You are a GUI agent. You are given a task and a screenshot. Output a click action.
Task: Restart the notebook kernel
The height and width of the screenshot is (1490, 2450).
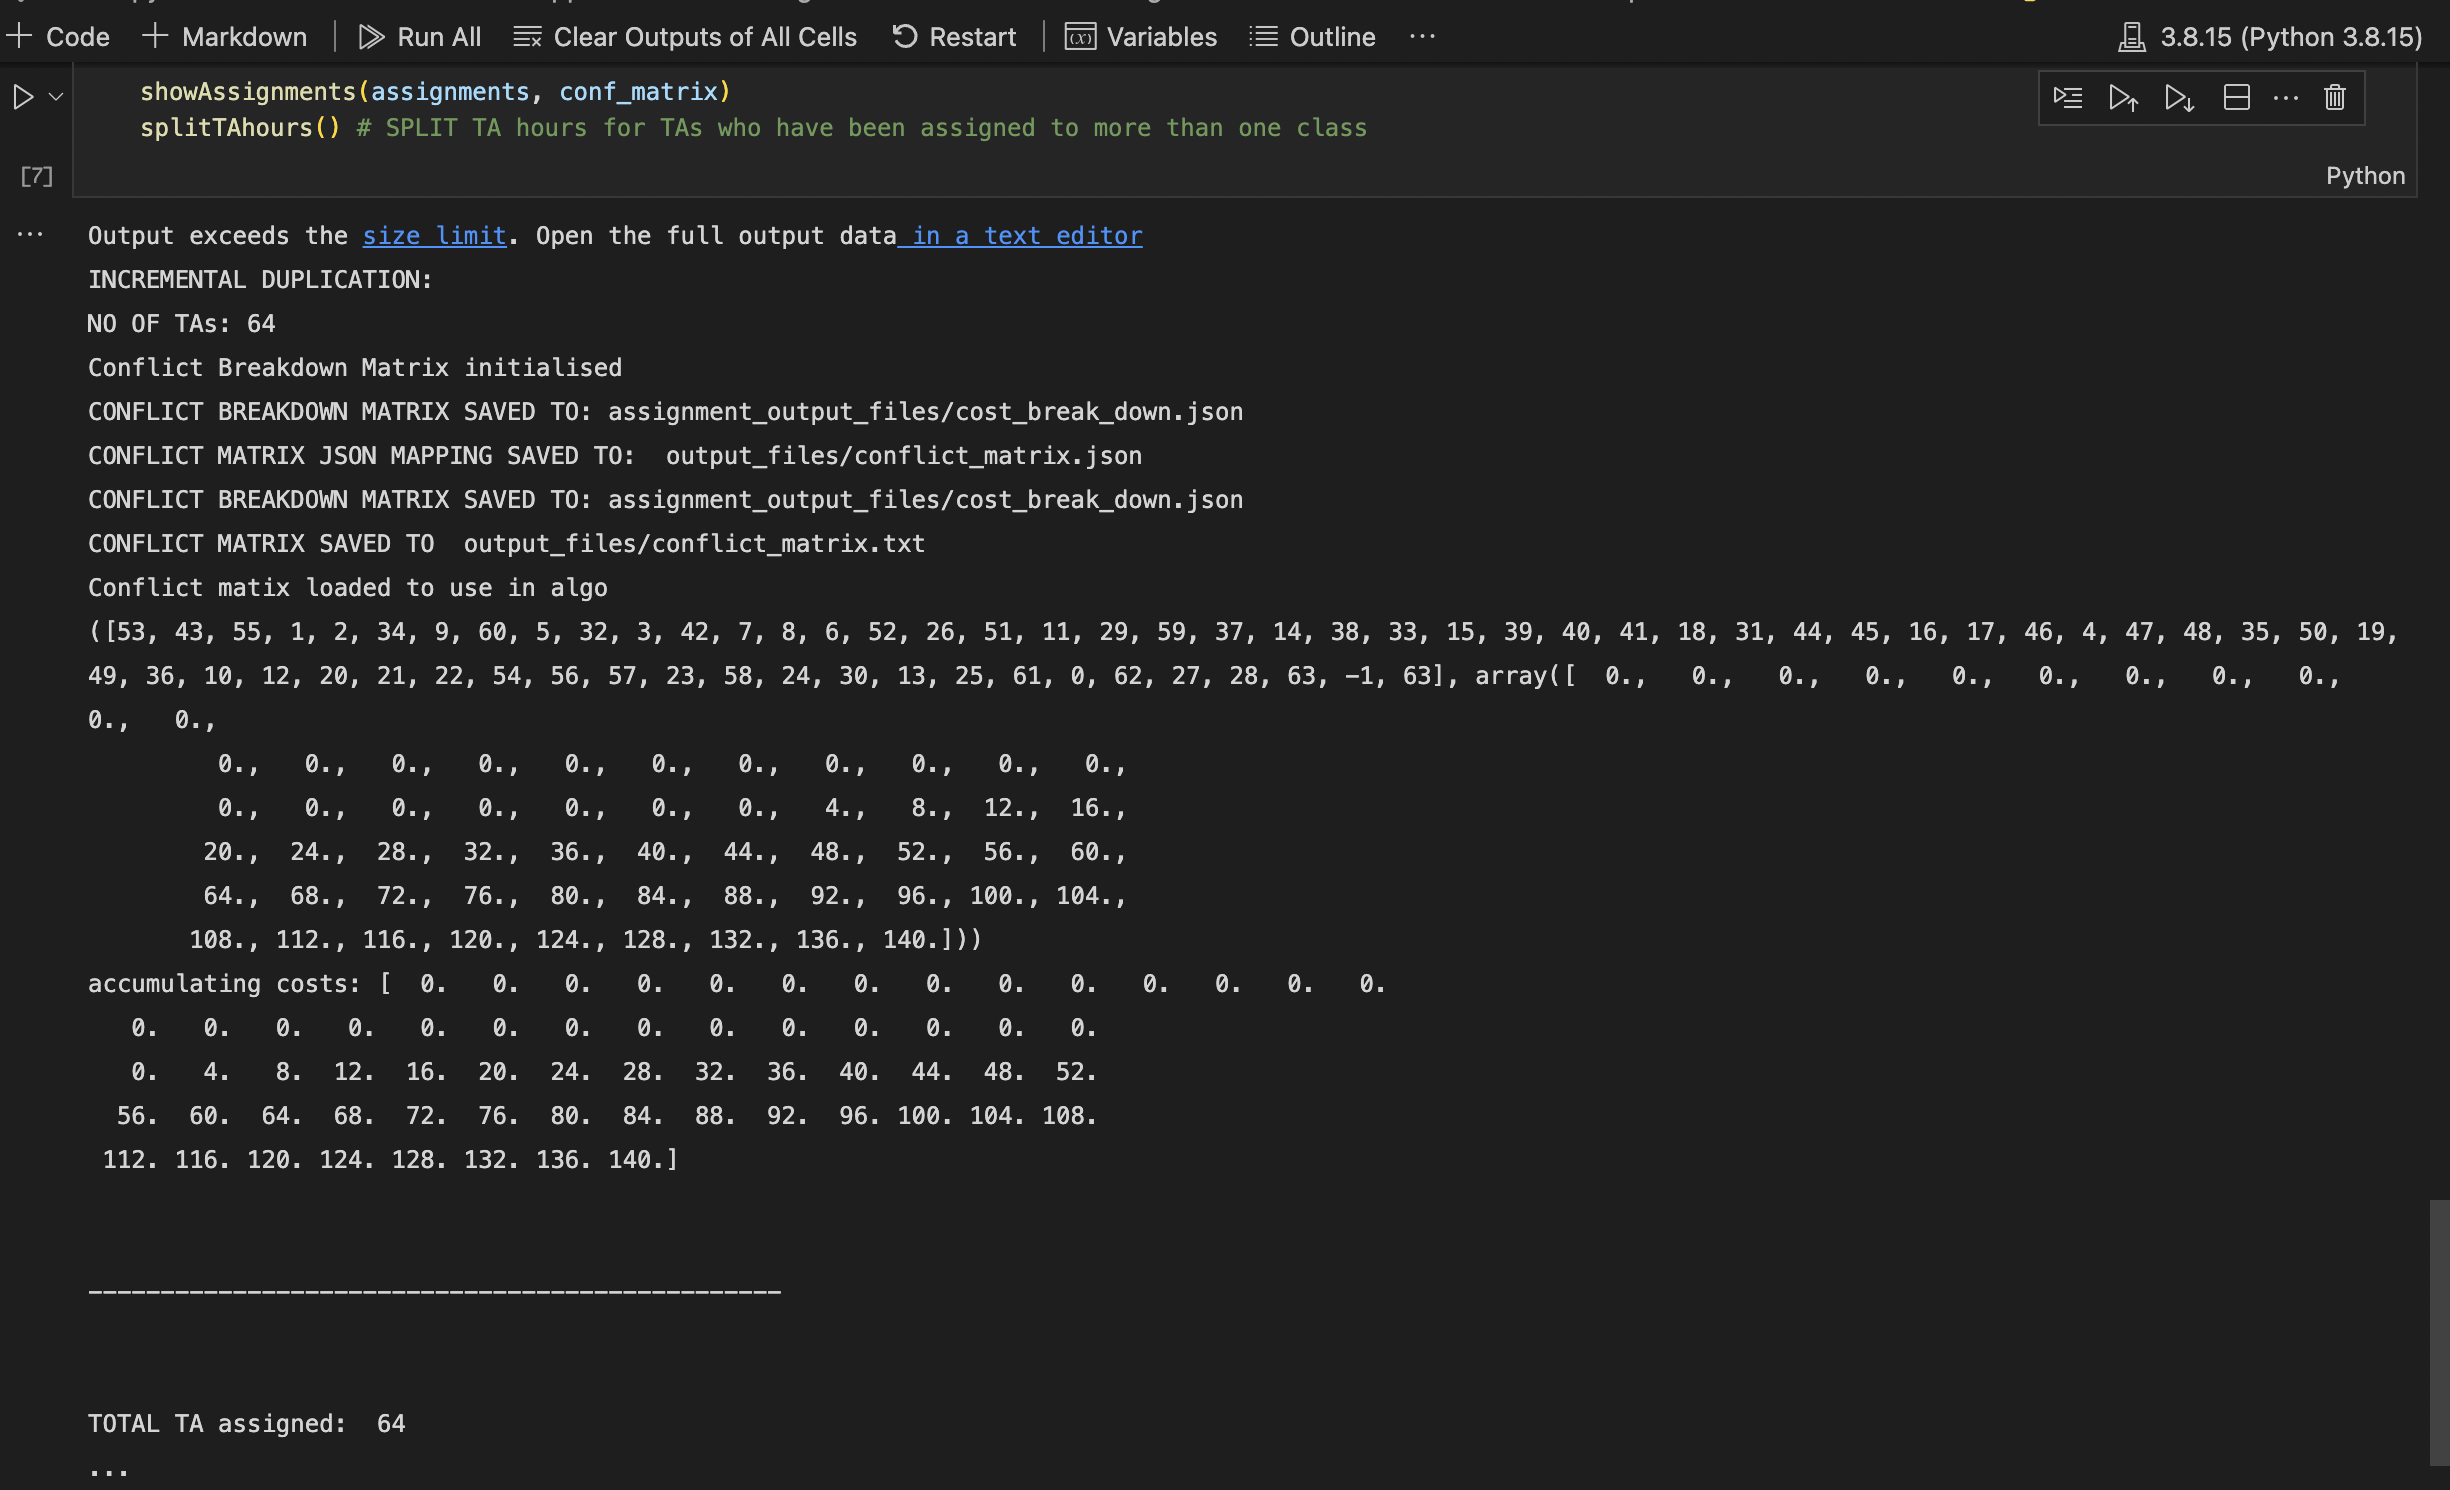[954, 37]
